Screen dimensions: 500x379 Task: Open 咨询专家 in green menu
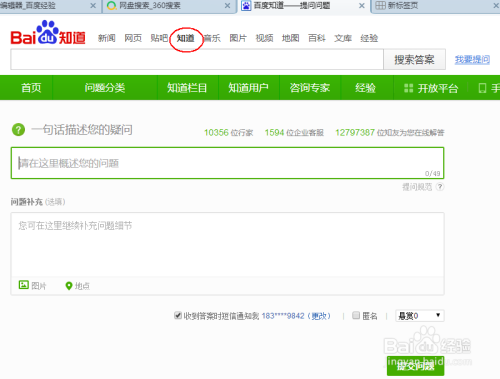pyautogui.click(x=310, y=88)
